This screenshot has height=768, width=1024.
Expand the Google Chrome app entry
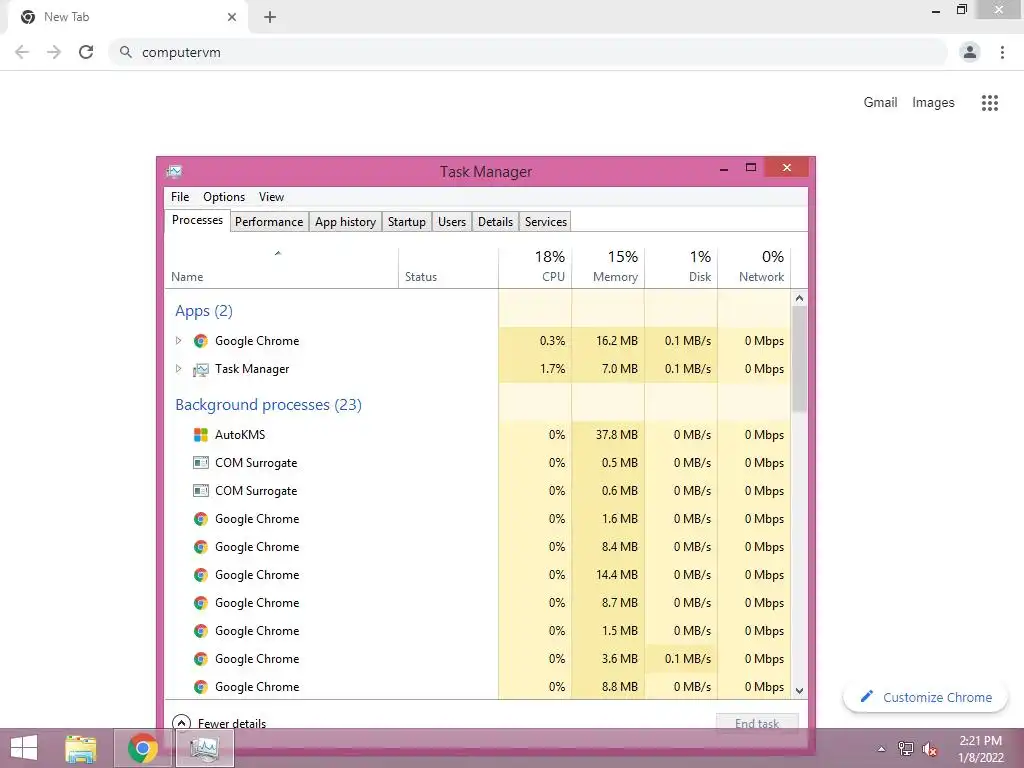(178, 341)
